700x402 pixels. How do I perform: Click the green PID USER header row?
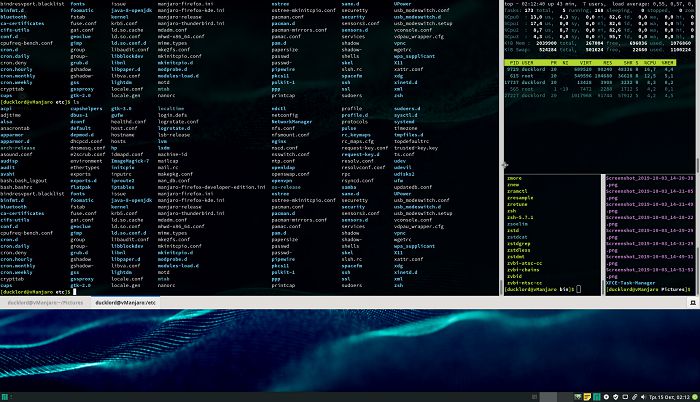590,63
